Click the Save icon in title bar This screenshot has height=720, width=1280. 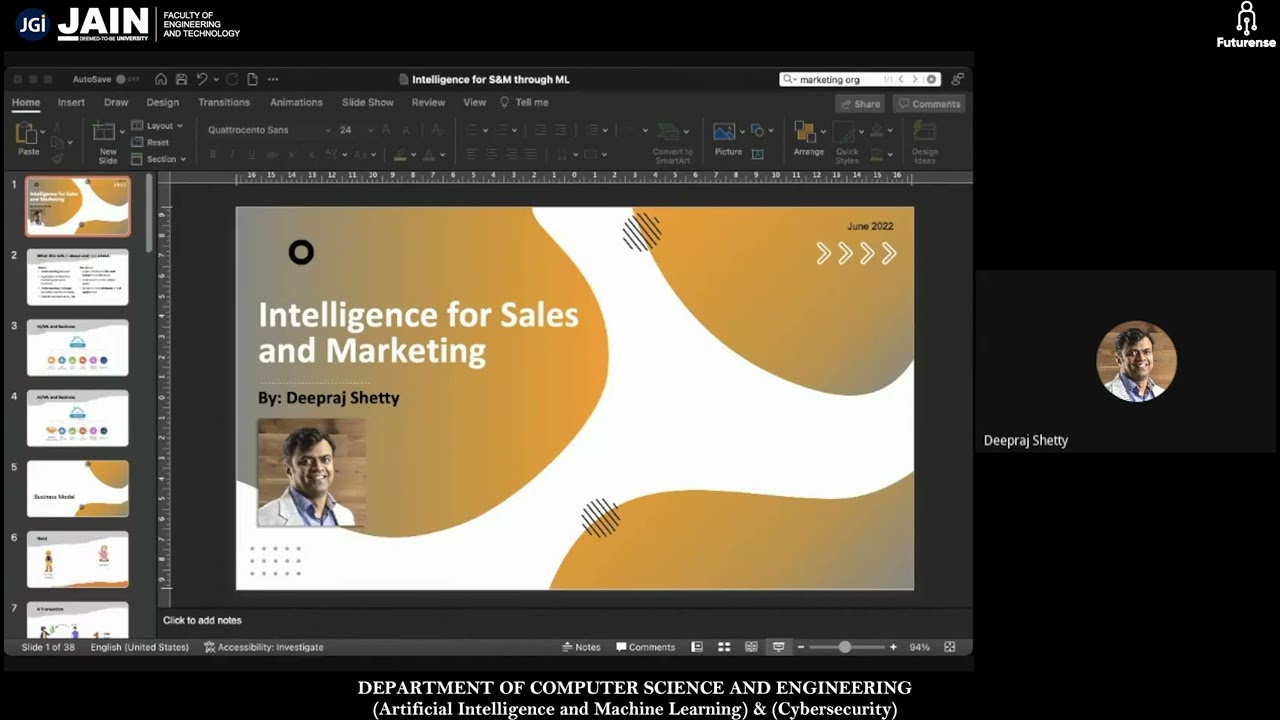click(x=181, y=79)
